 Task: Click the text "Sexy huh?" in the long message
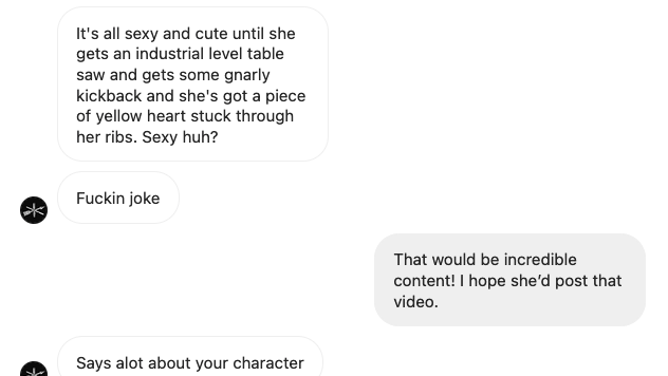180,137
